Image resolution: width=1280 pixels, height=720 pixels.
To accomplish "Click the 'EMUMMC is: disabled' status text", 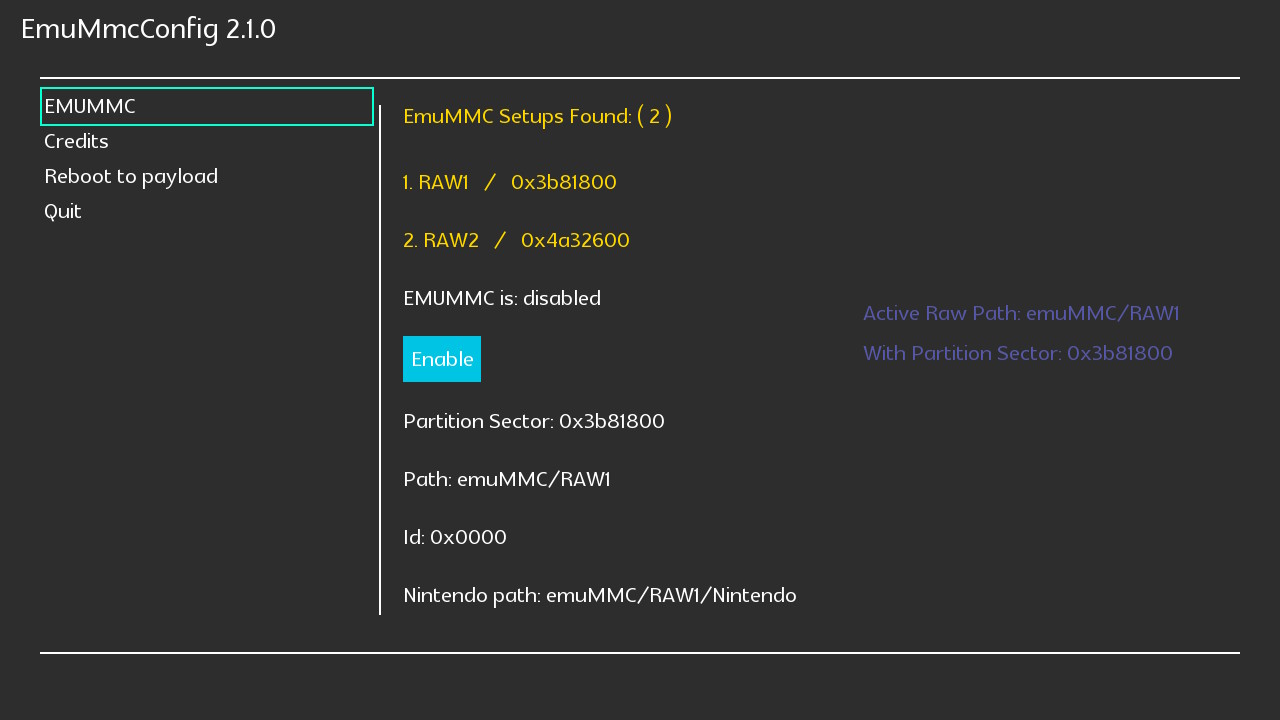I will (502, 299).
